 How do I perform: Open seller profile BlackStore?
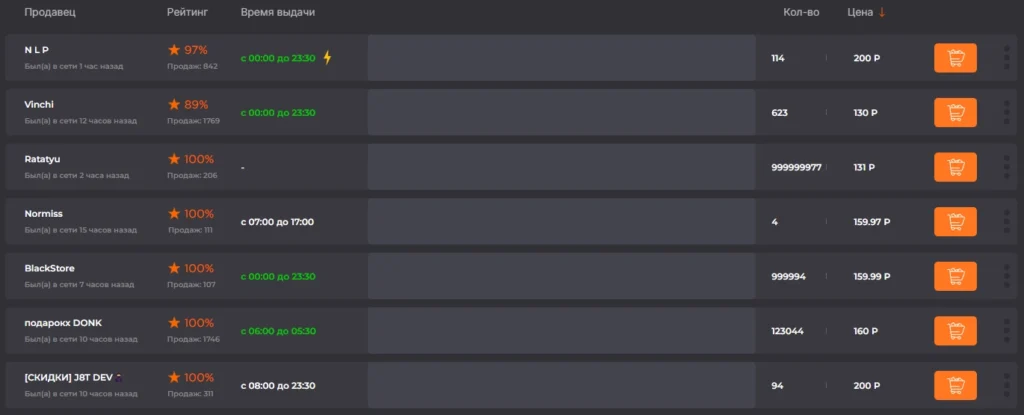coord(50,268)
